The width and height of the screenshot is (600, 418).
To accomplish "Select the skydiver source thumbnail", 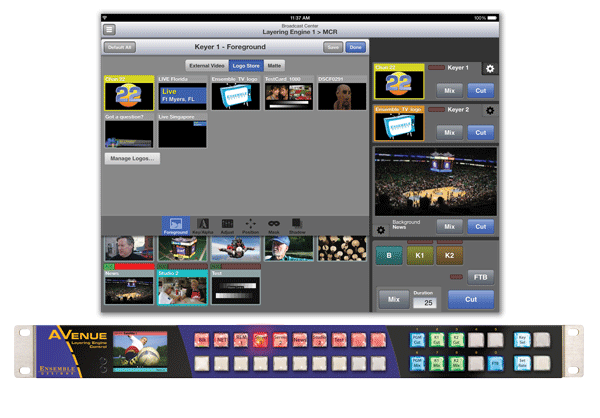I will click(236, 248).
